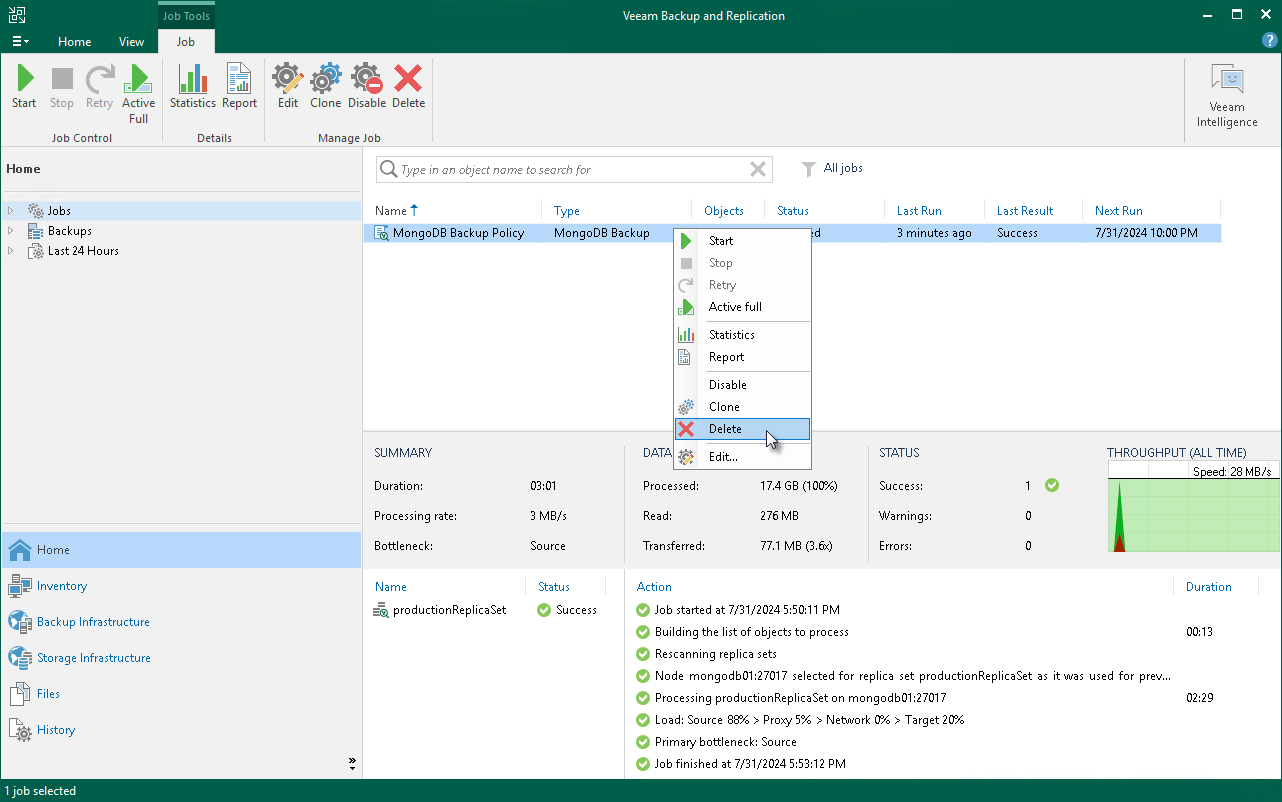Choose Delete in the context menu

725,429
